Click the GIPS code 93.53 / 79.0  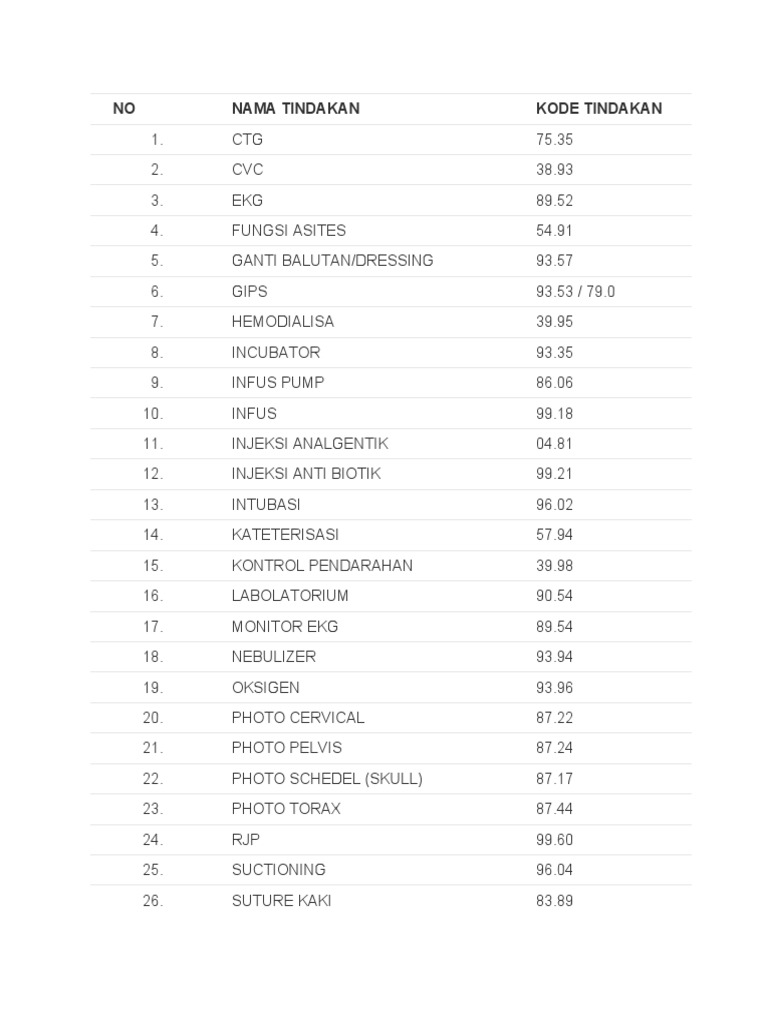coord(576,292)
